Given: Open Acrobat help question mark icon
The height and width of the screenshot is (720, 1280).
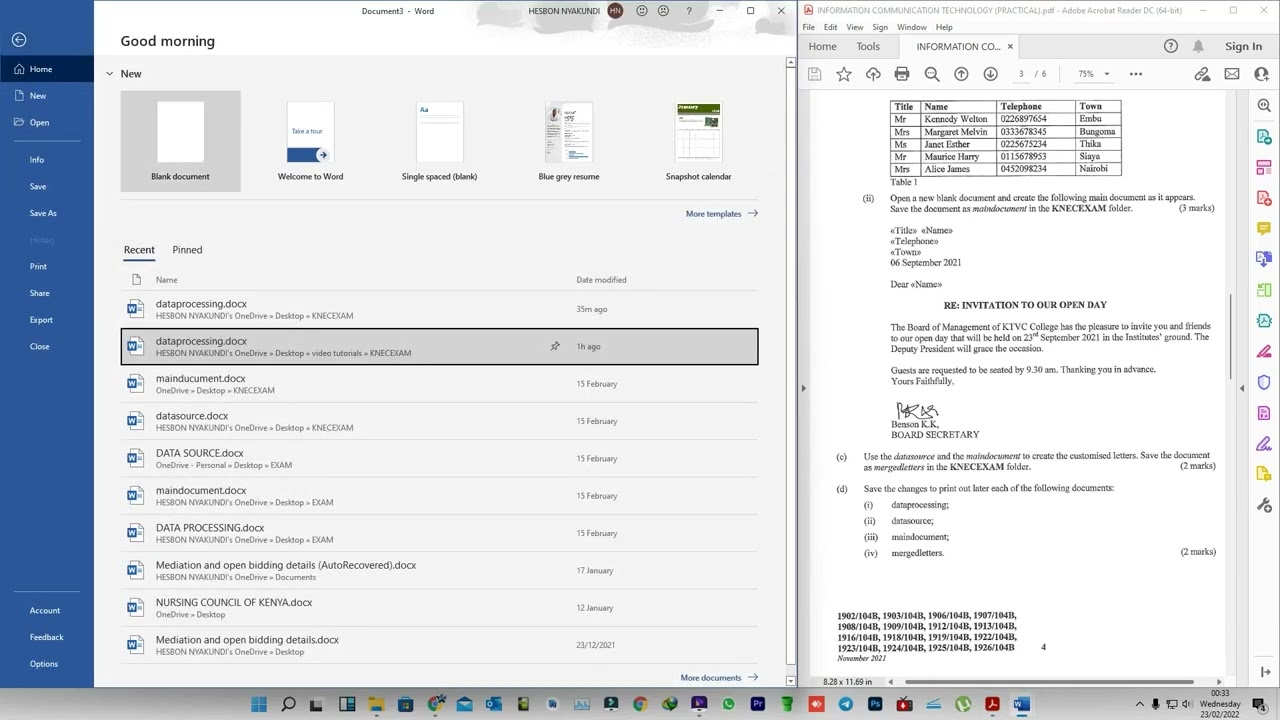Looking at the screenshot, I should coord(1171,46).
